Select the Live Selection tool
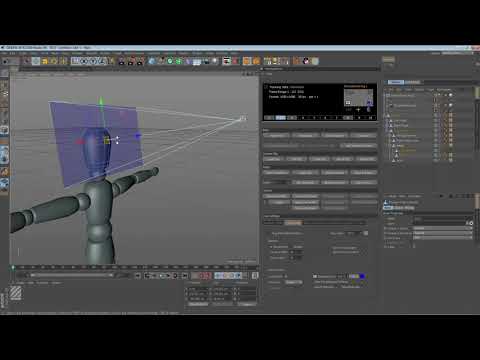This screenshot has height=360, width=480. pyautogui.click(x=27, y=61)
